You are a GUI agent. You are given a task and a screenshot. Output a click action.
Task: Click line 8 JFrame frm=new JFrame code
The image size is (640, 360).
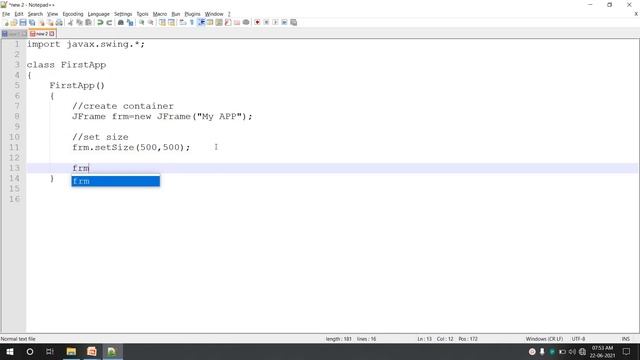point(162,117)
